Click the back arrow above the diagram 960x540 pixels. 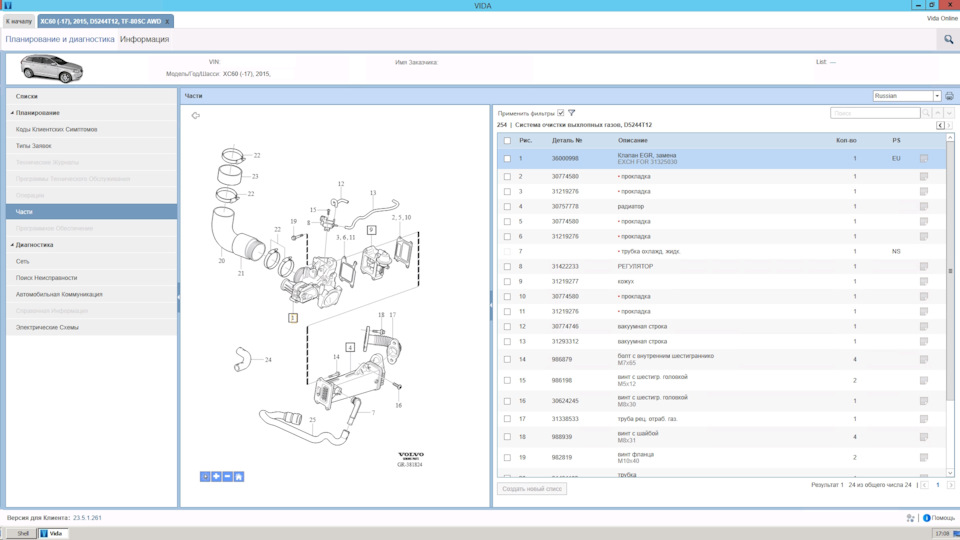click(196, 116)
